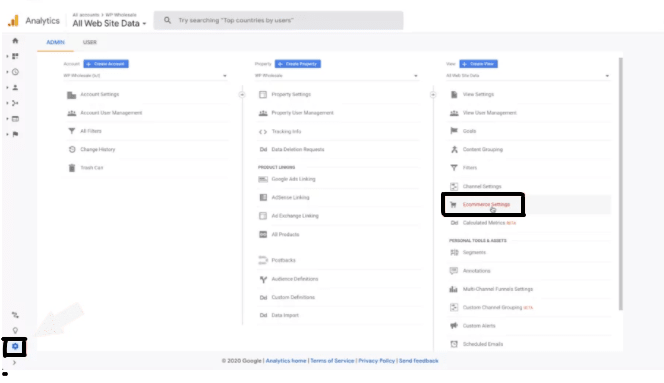
Task: Open Postbacks
Action: click(283, 260)
